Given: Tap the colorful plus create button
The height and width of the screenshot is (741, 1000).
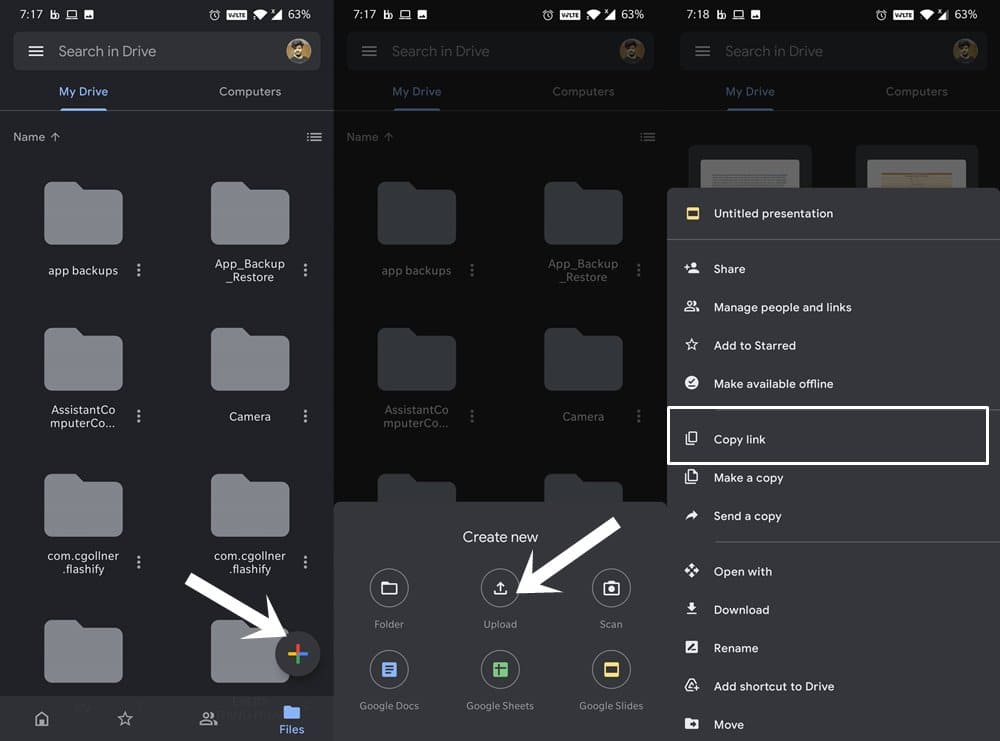Looking at the screenshot, I should 297,654.
